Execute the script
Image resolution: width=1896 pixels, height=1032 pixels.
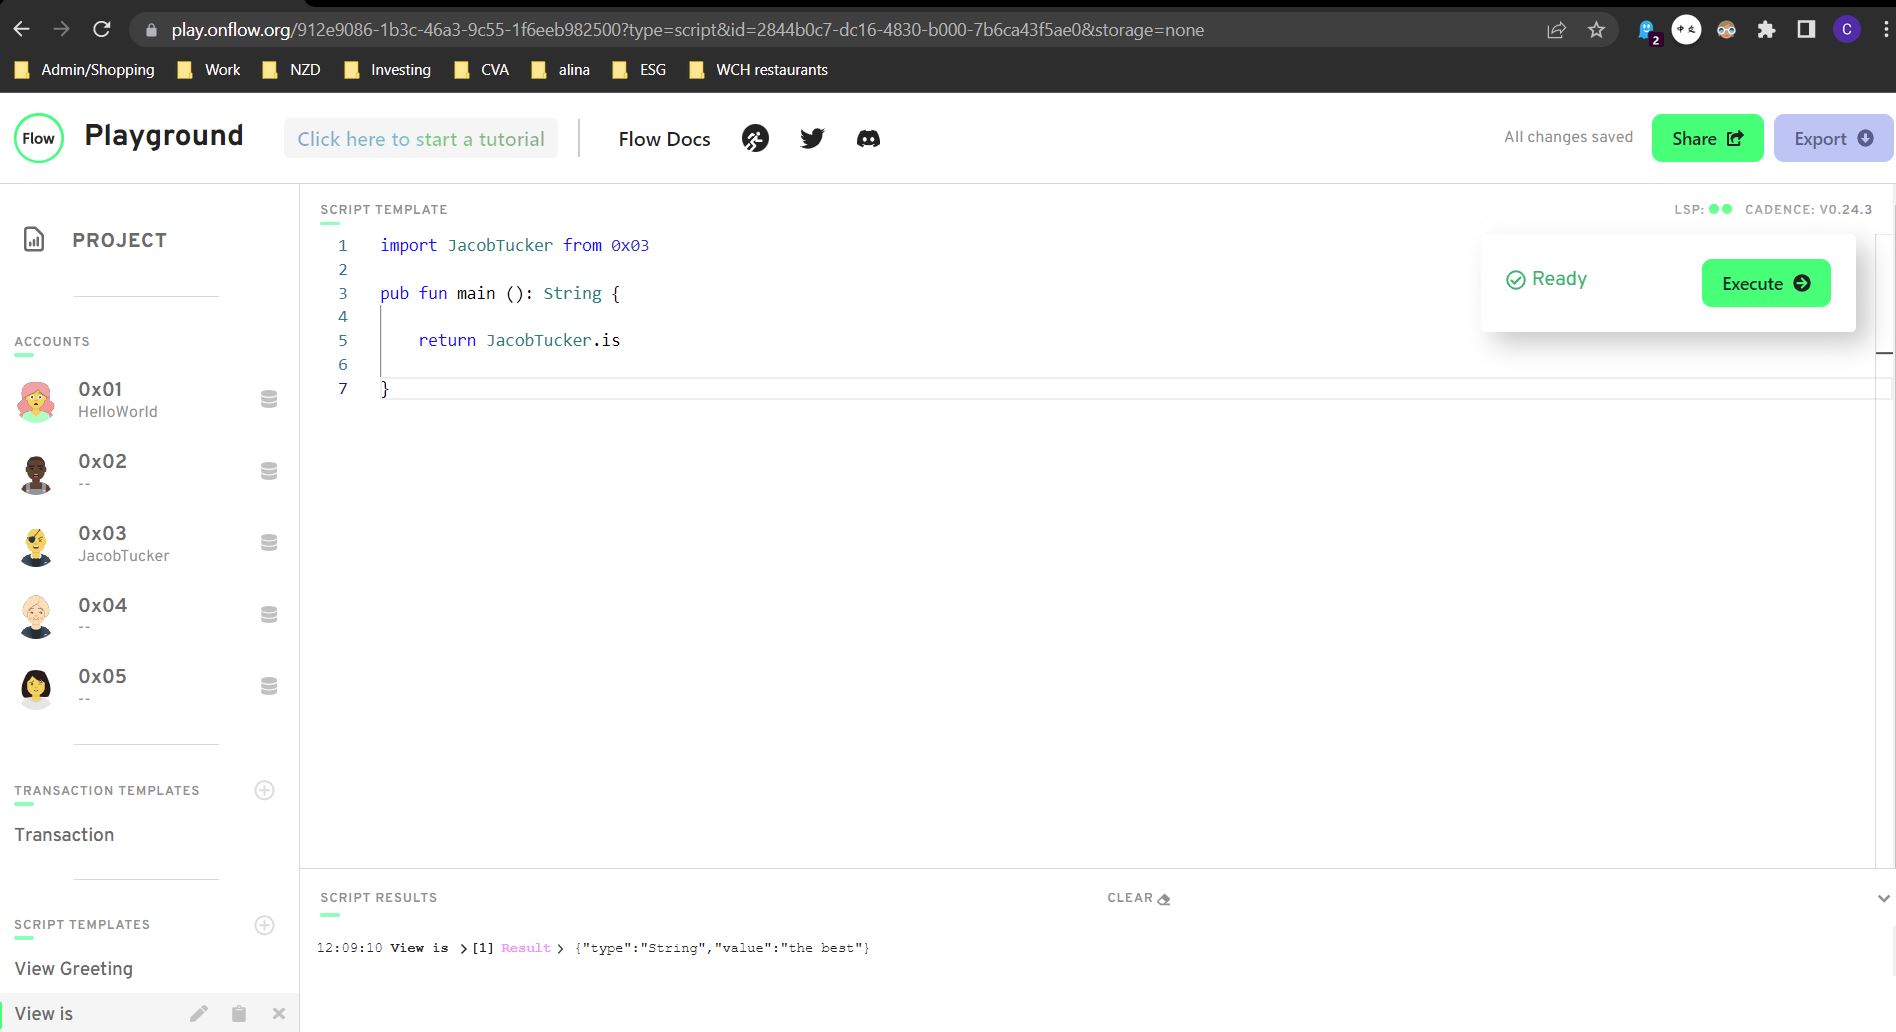(1766, 283)
